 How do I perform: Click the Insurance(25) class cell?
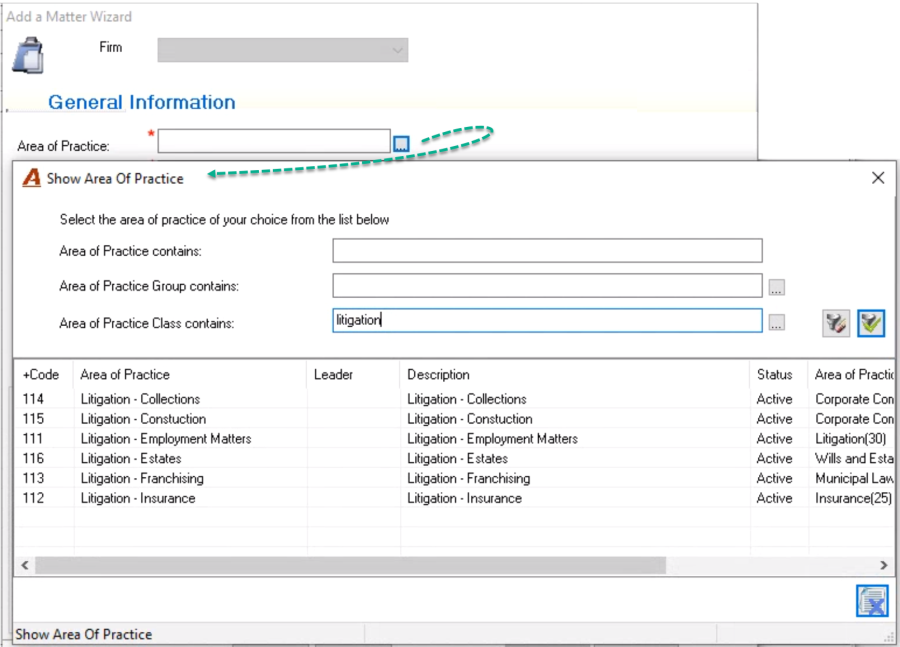(854, 498)
